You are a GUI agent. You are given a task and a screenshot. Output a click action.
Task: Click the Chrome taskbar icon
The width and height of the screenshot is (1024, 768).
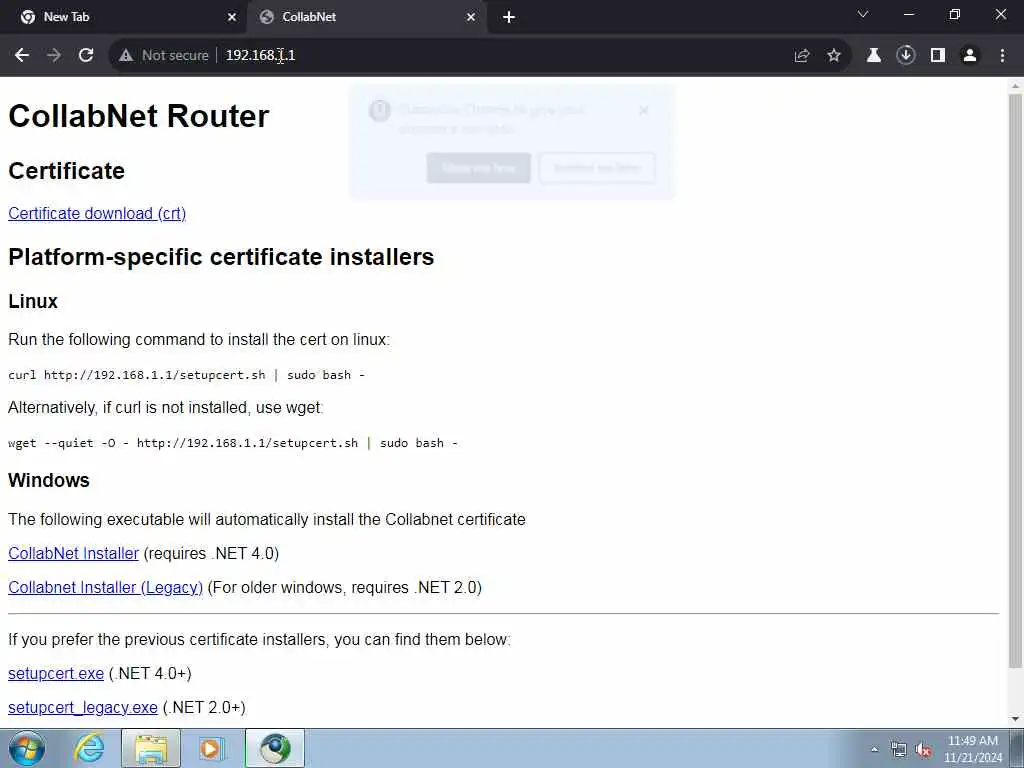(x=275, y=748)
